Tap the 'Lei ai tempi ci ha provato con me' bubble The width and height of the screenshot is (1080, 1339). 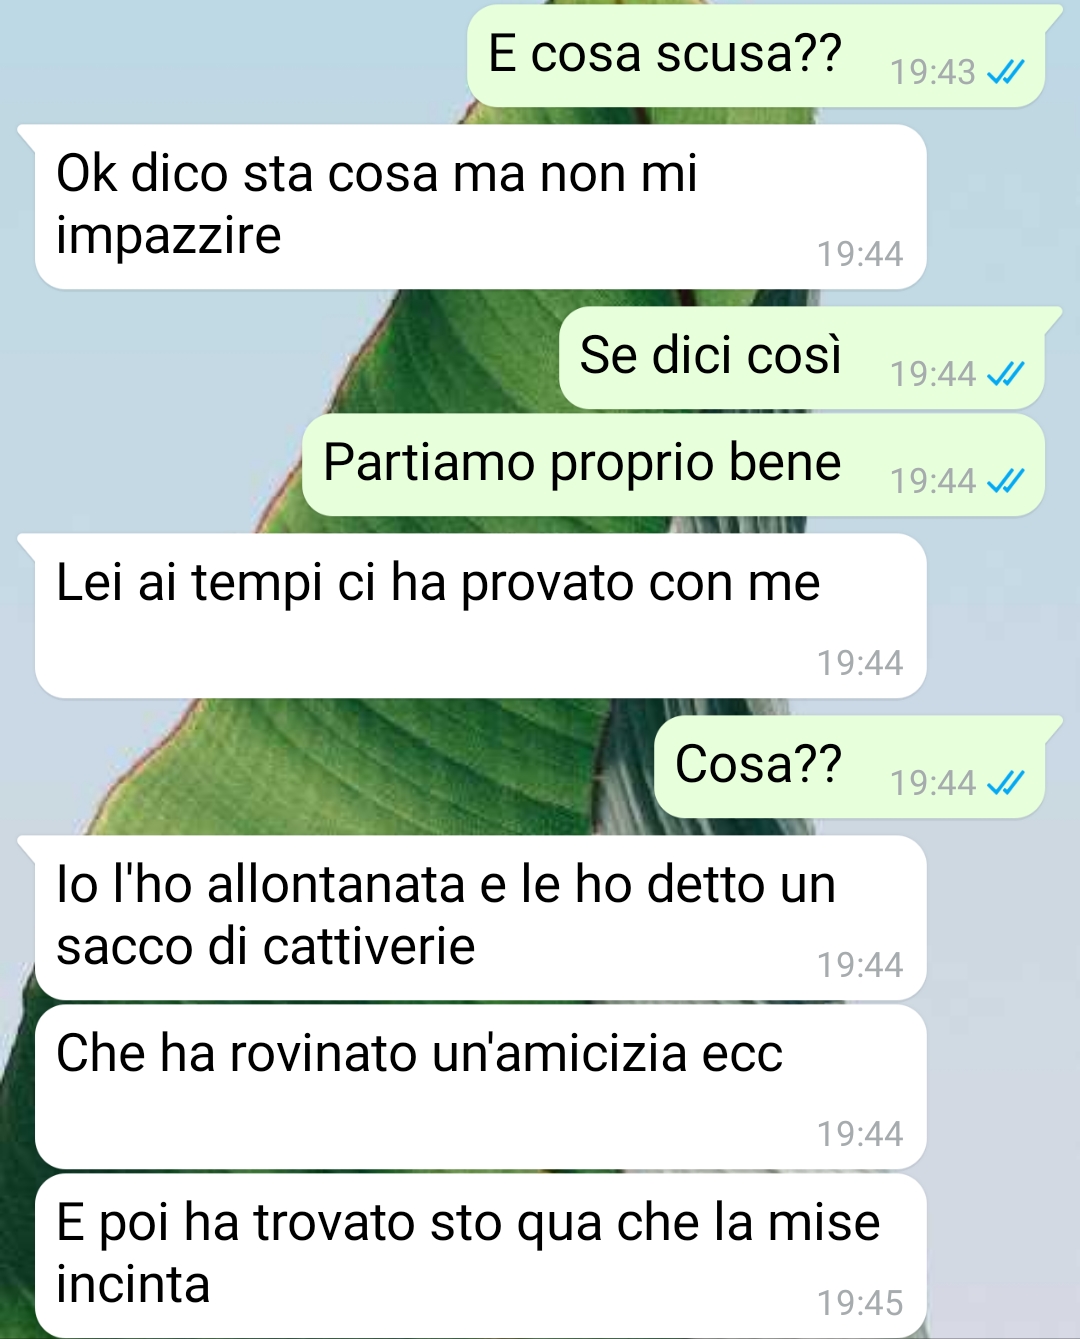click(480, 616)
